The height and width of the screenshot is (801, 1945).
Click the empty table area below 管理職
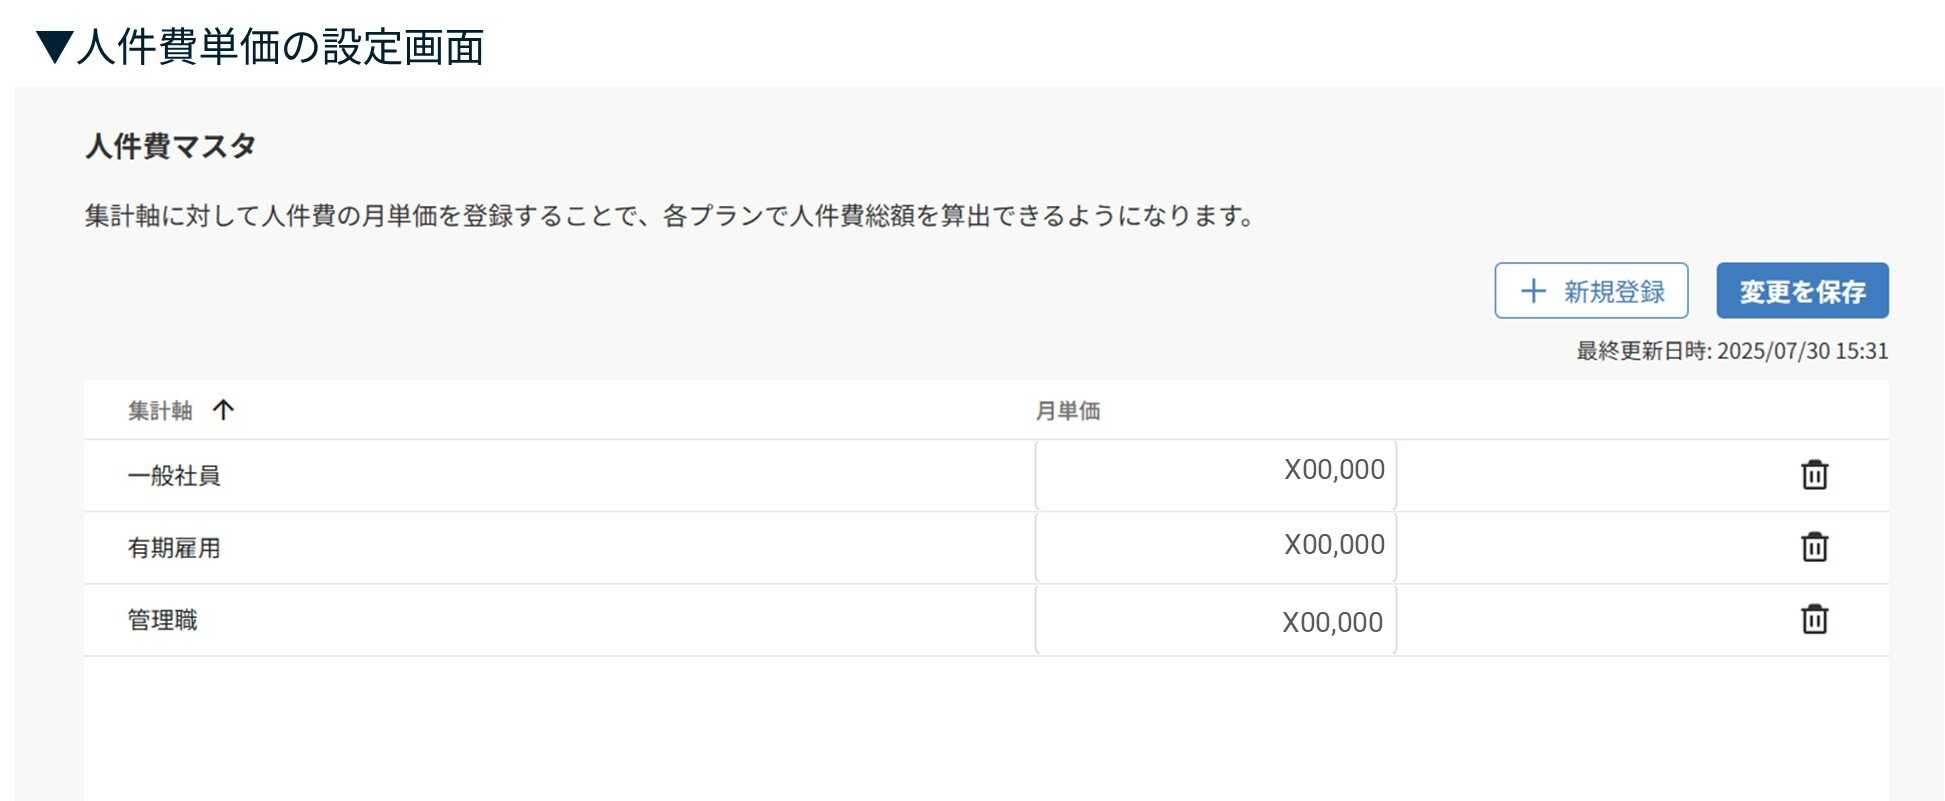click(985, 728)
